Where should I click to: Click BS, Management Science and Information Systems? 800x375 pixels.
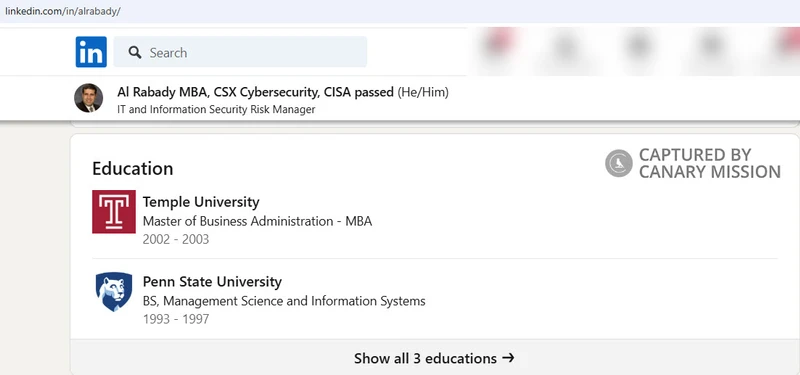tap(284, 301)
